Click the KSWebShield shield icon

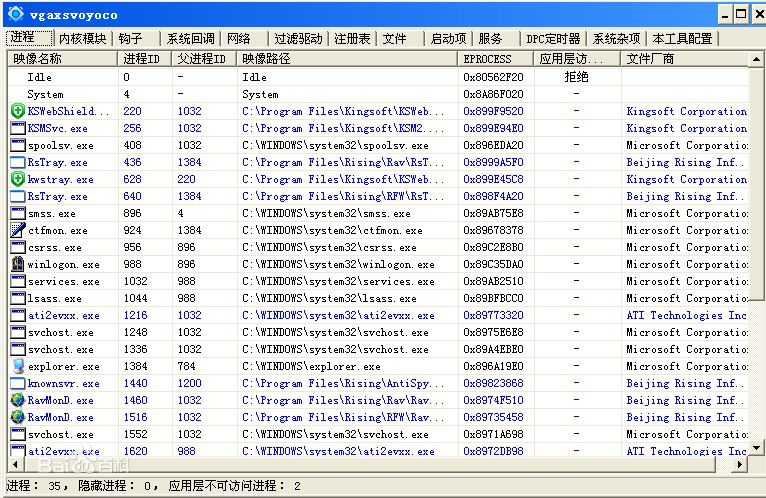click(18, 111)
